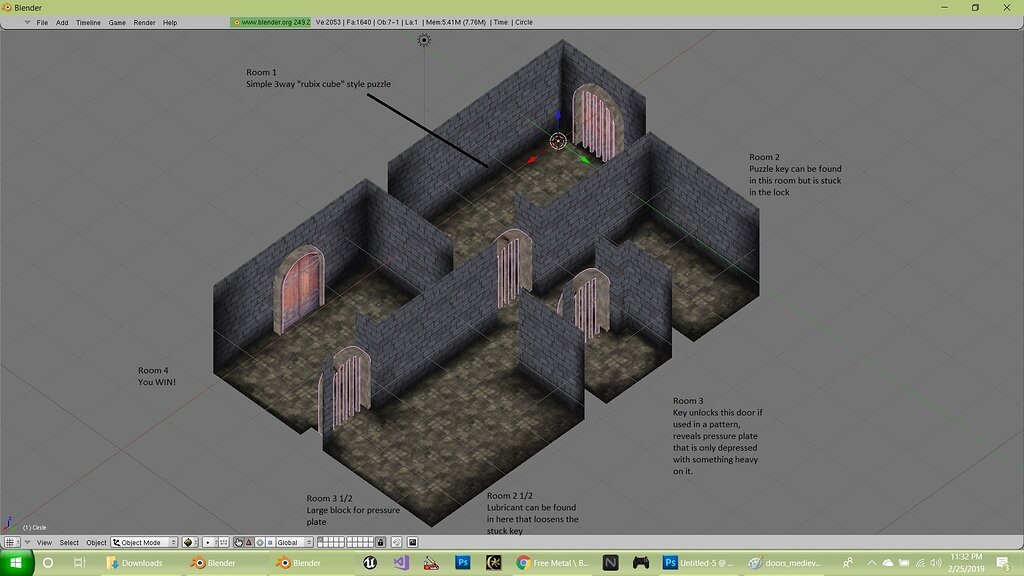Open the Help menu
This screenshot has height=576, width=1024.
click(x=170, y=22)
